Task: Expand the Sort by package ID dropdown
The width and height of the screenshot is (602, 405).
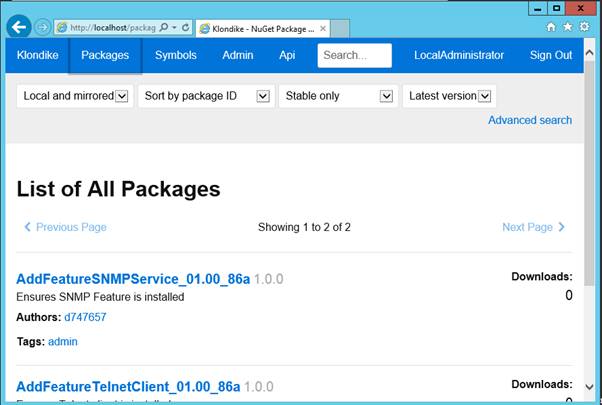Action: (x=206, y=96)
